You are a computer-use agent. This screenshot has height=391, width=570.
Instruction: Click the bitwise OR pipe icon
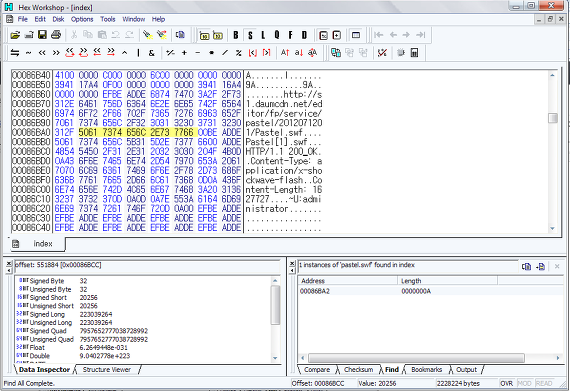point(138,53)
